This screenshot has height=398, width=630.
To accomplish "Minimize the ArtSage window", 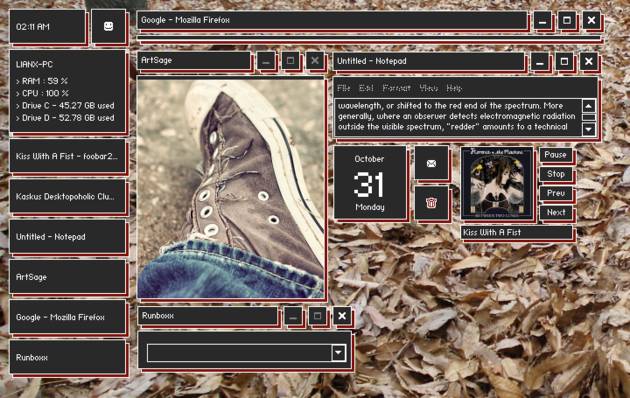I will pyautogui.click(x=266, y=61).
